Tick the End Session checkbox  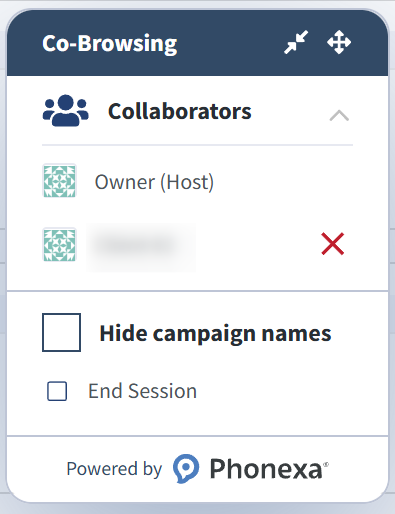point(57,391)
